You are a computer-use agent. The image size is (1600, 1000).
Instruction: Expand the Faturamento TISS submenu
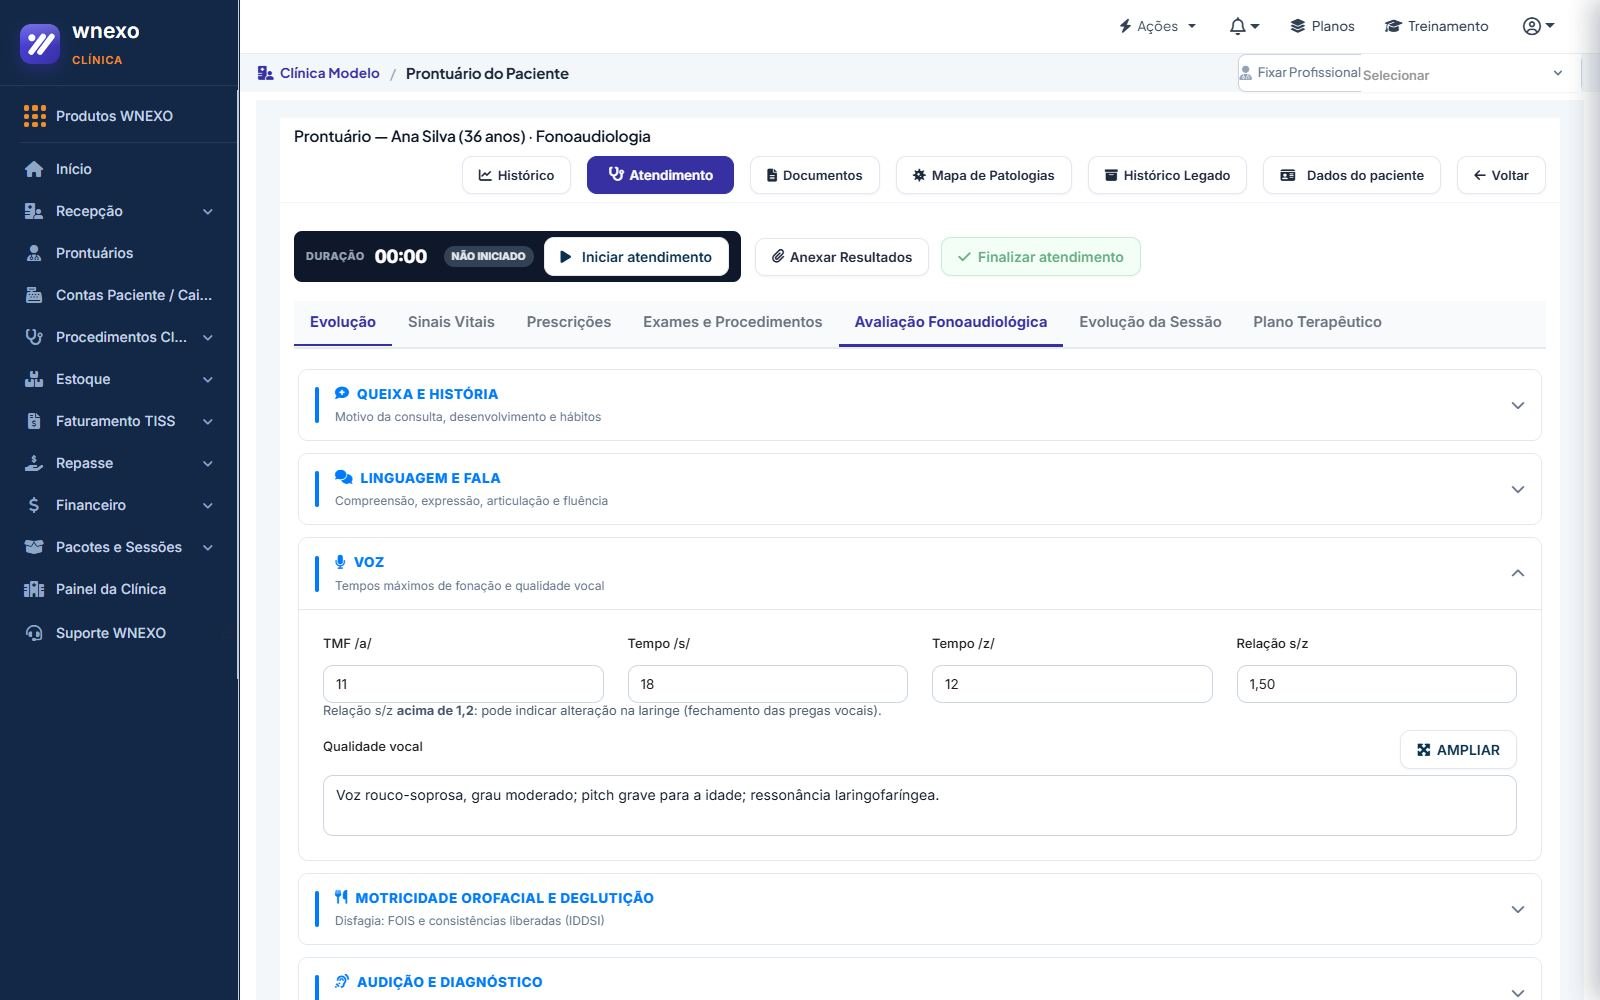[x=208, y=421]
